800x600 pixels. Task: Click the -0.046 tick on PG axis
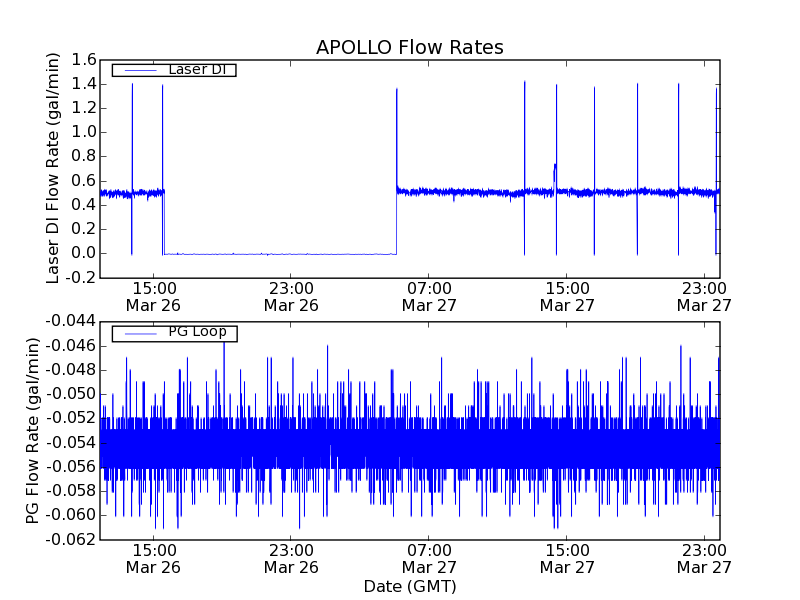(71, 346)
